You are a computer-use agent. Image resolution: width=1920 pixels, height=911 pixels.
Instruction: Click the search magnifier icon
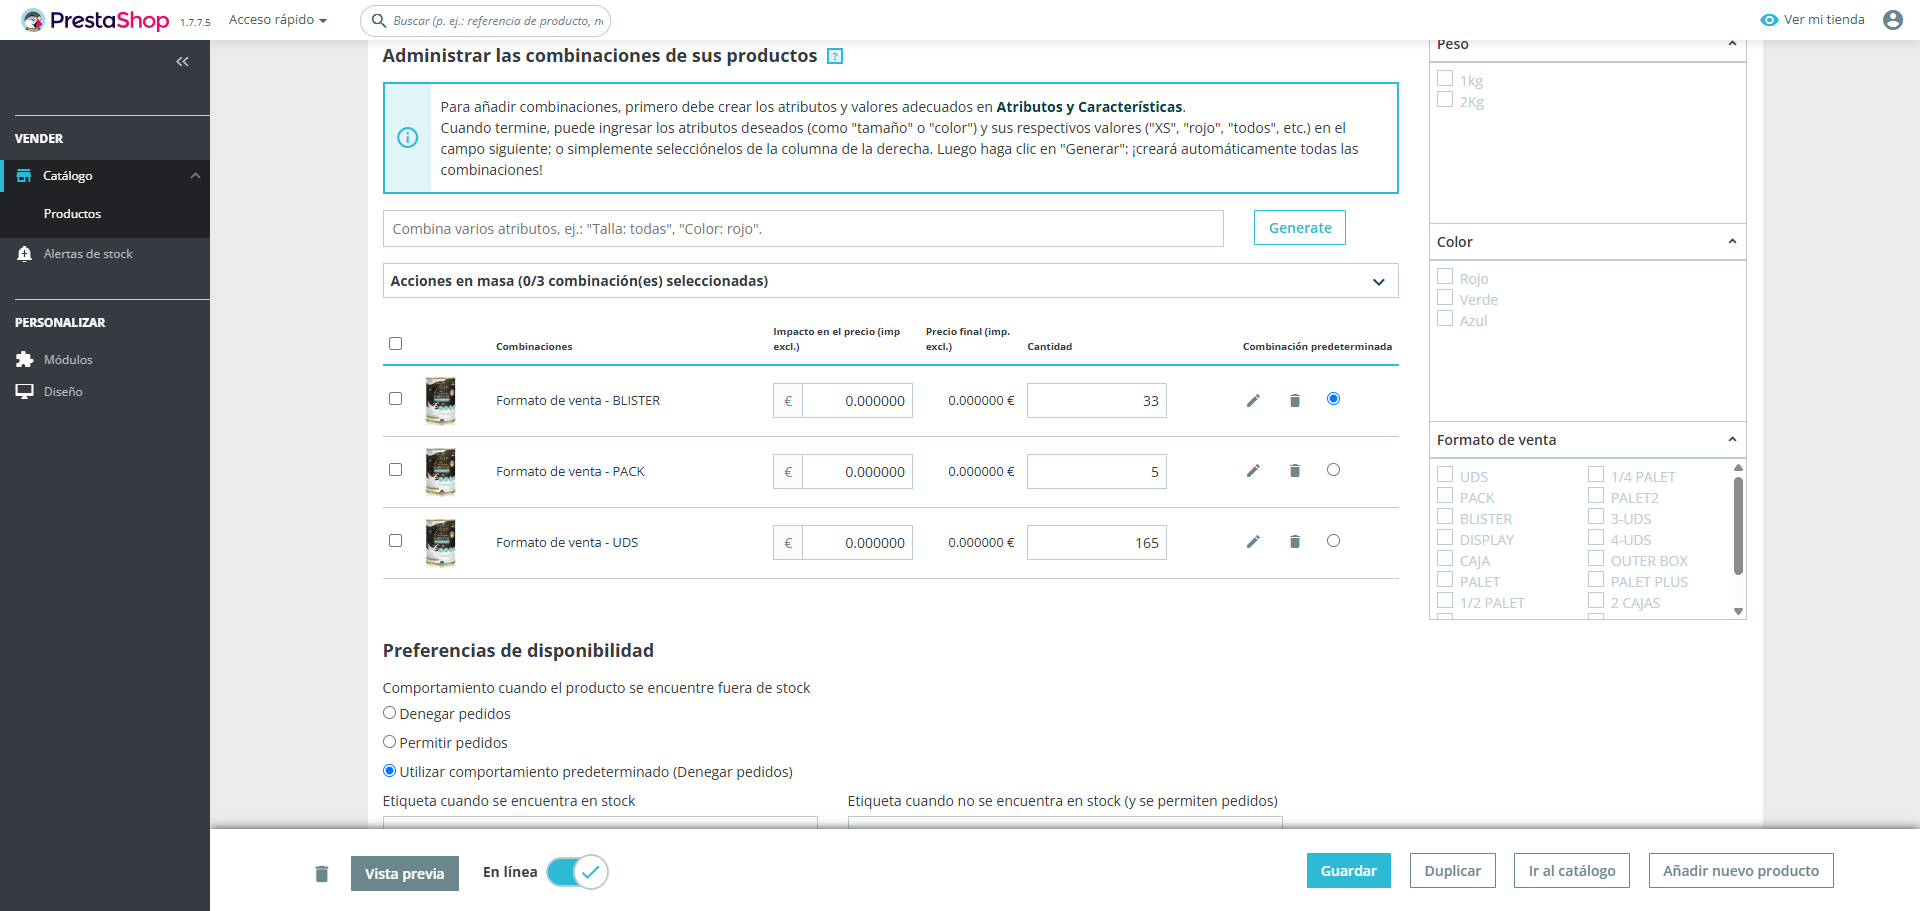(x=379, y=20)
